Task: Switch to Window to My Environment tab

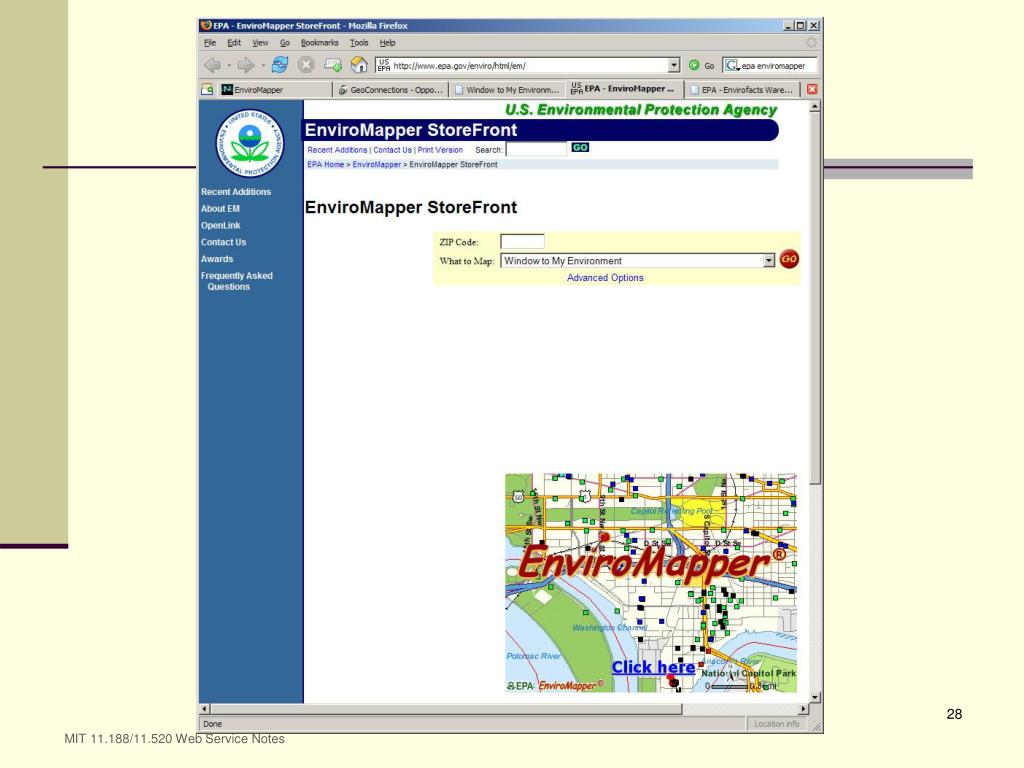Action: pos(507,89)
